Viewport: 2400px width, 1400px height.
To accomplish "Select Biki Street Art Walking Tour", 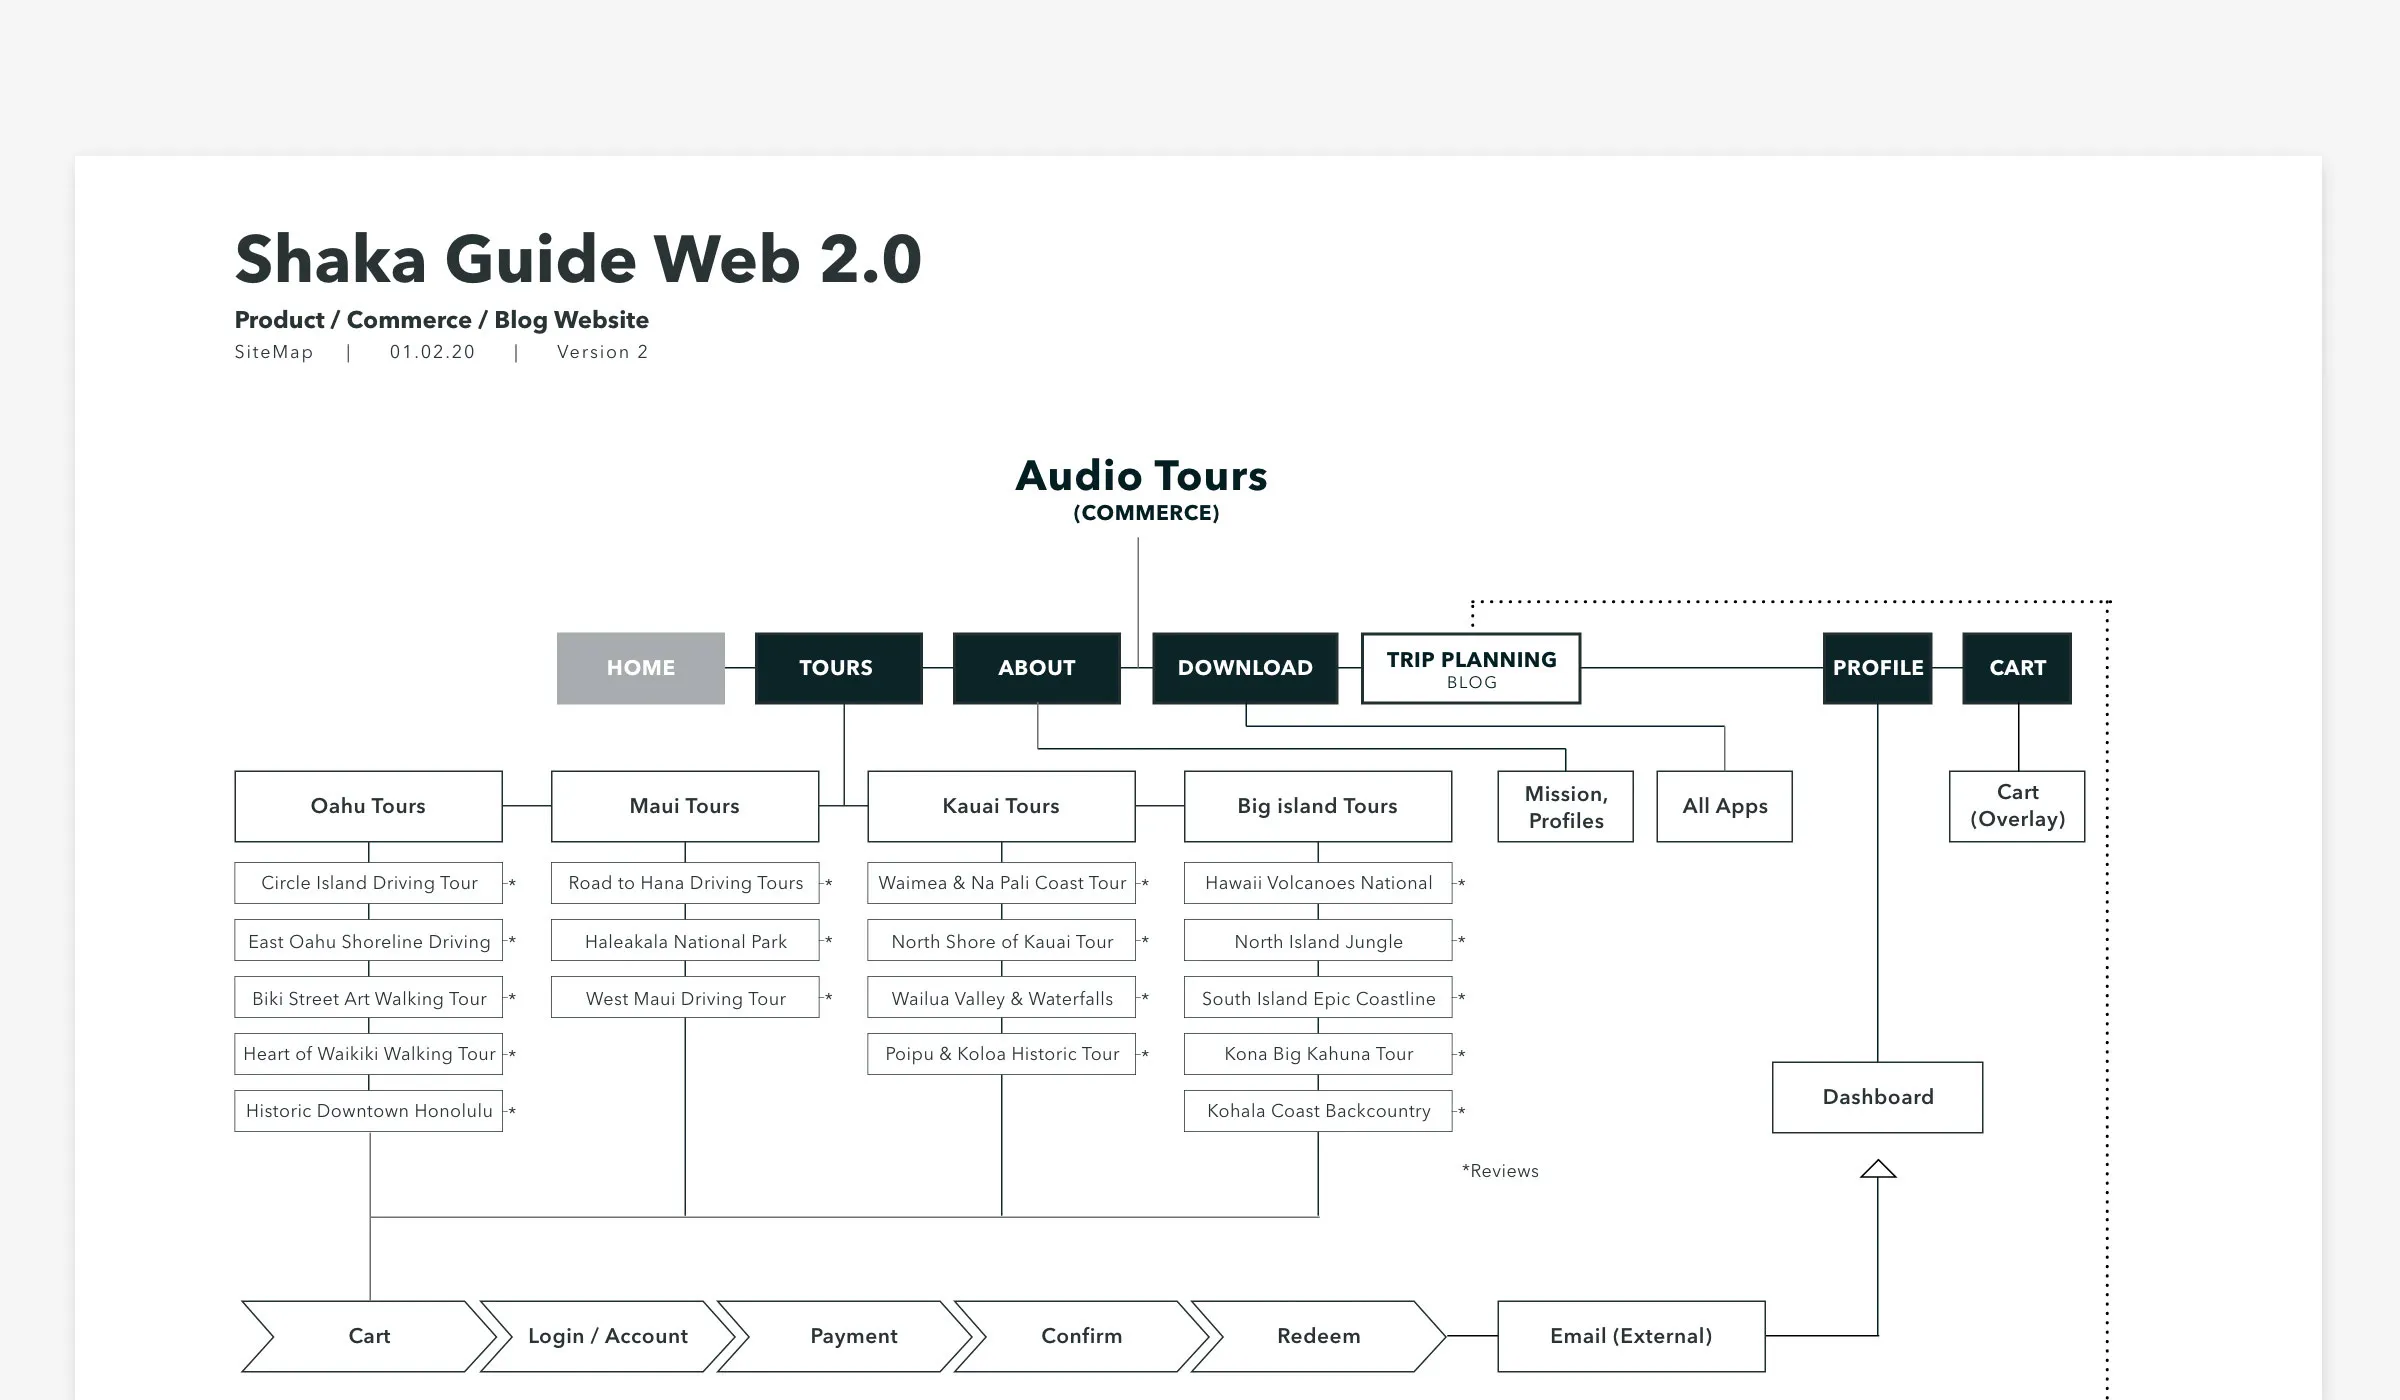I will (368, 998).
